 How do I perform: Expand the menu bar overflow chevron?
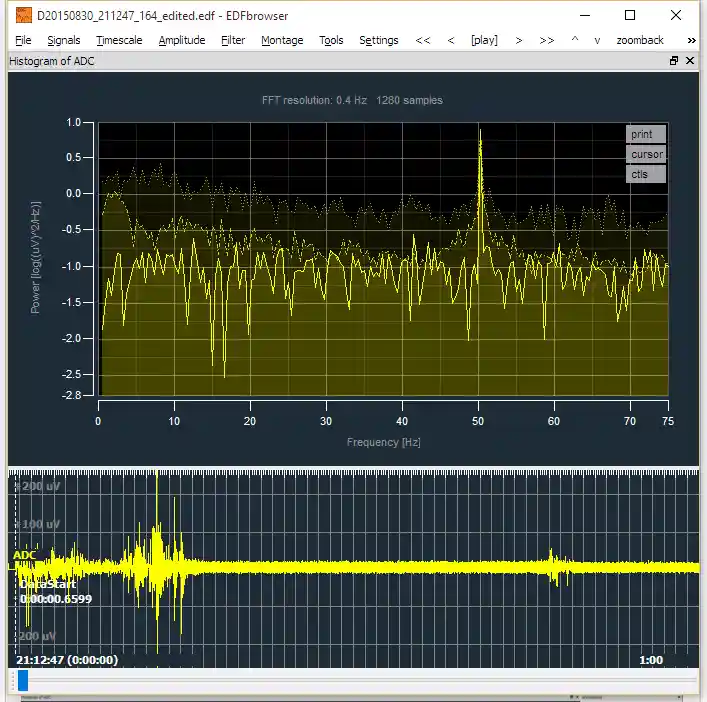click(x=692, y=40)
